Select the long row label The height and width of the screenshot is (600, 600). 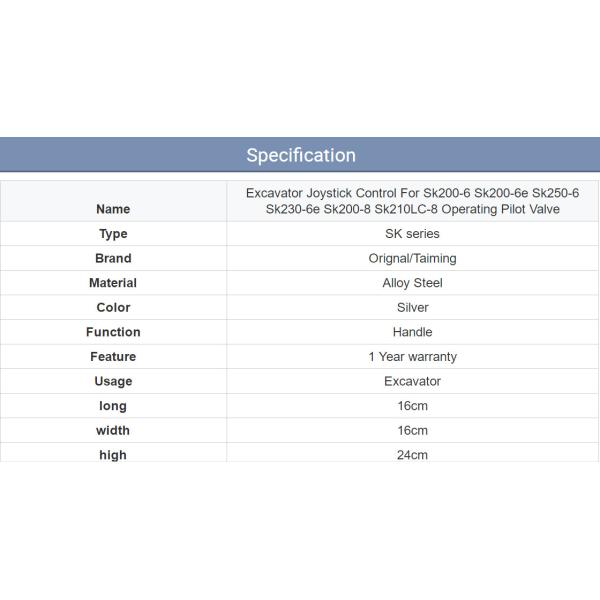[x=113, y=406]
